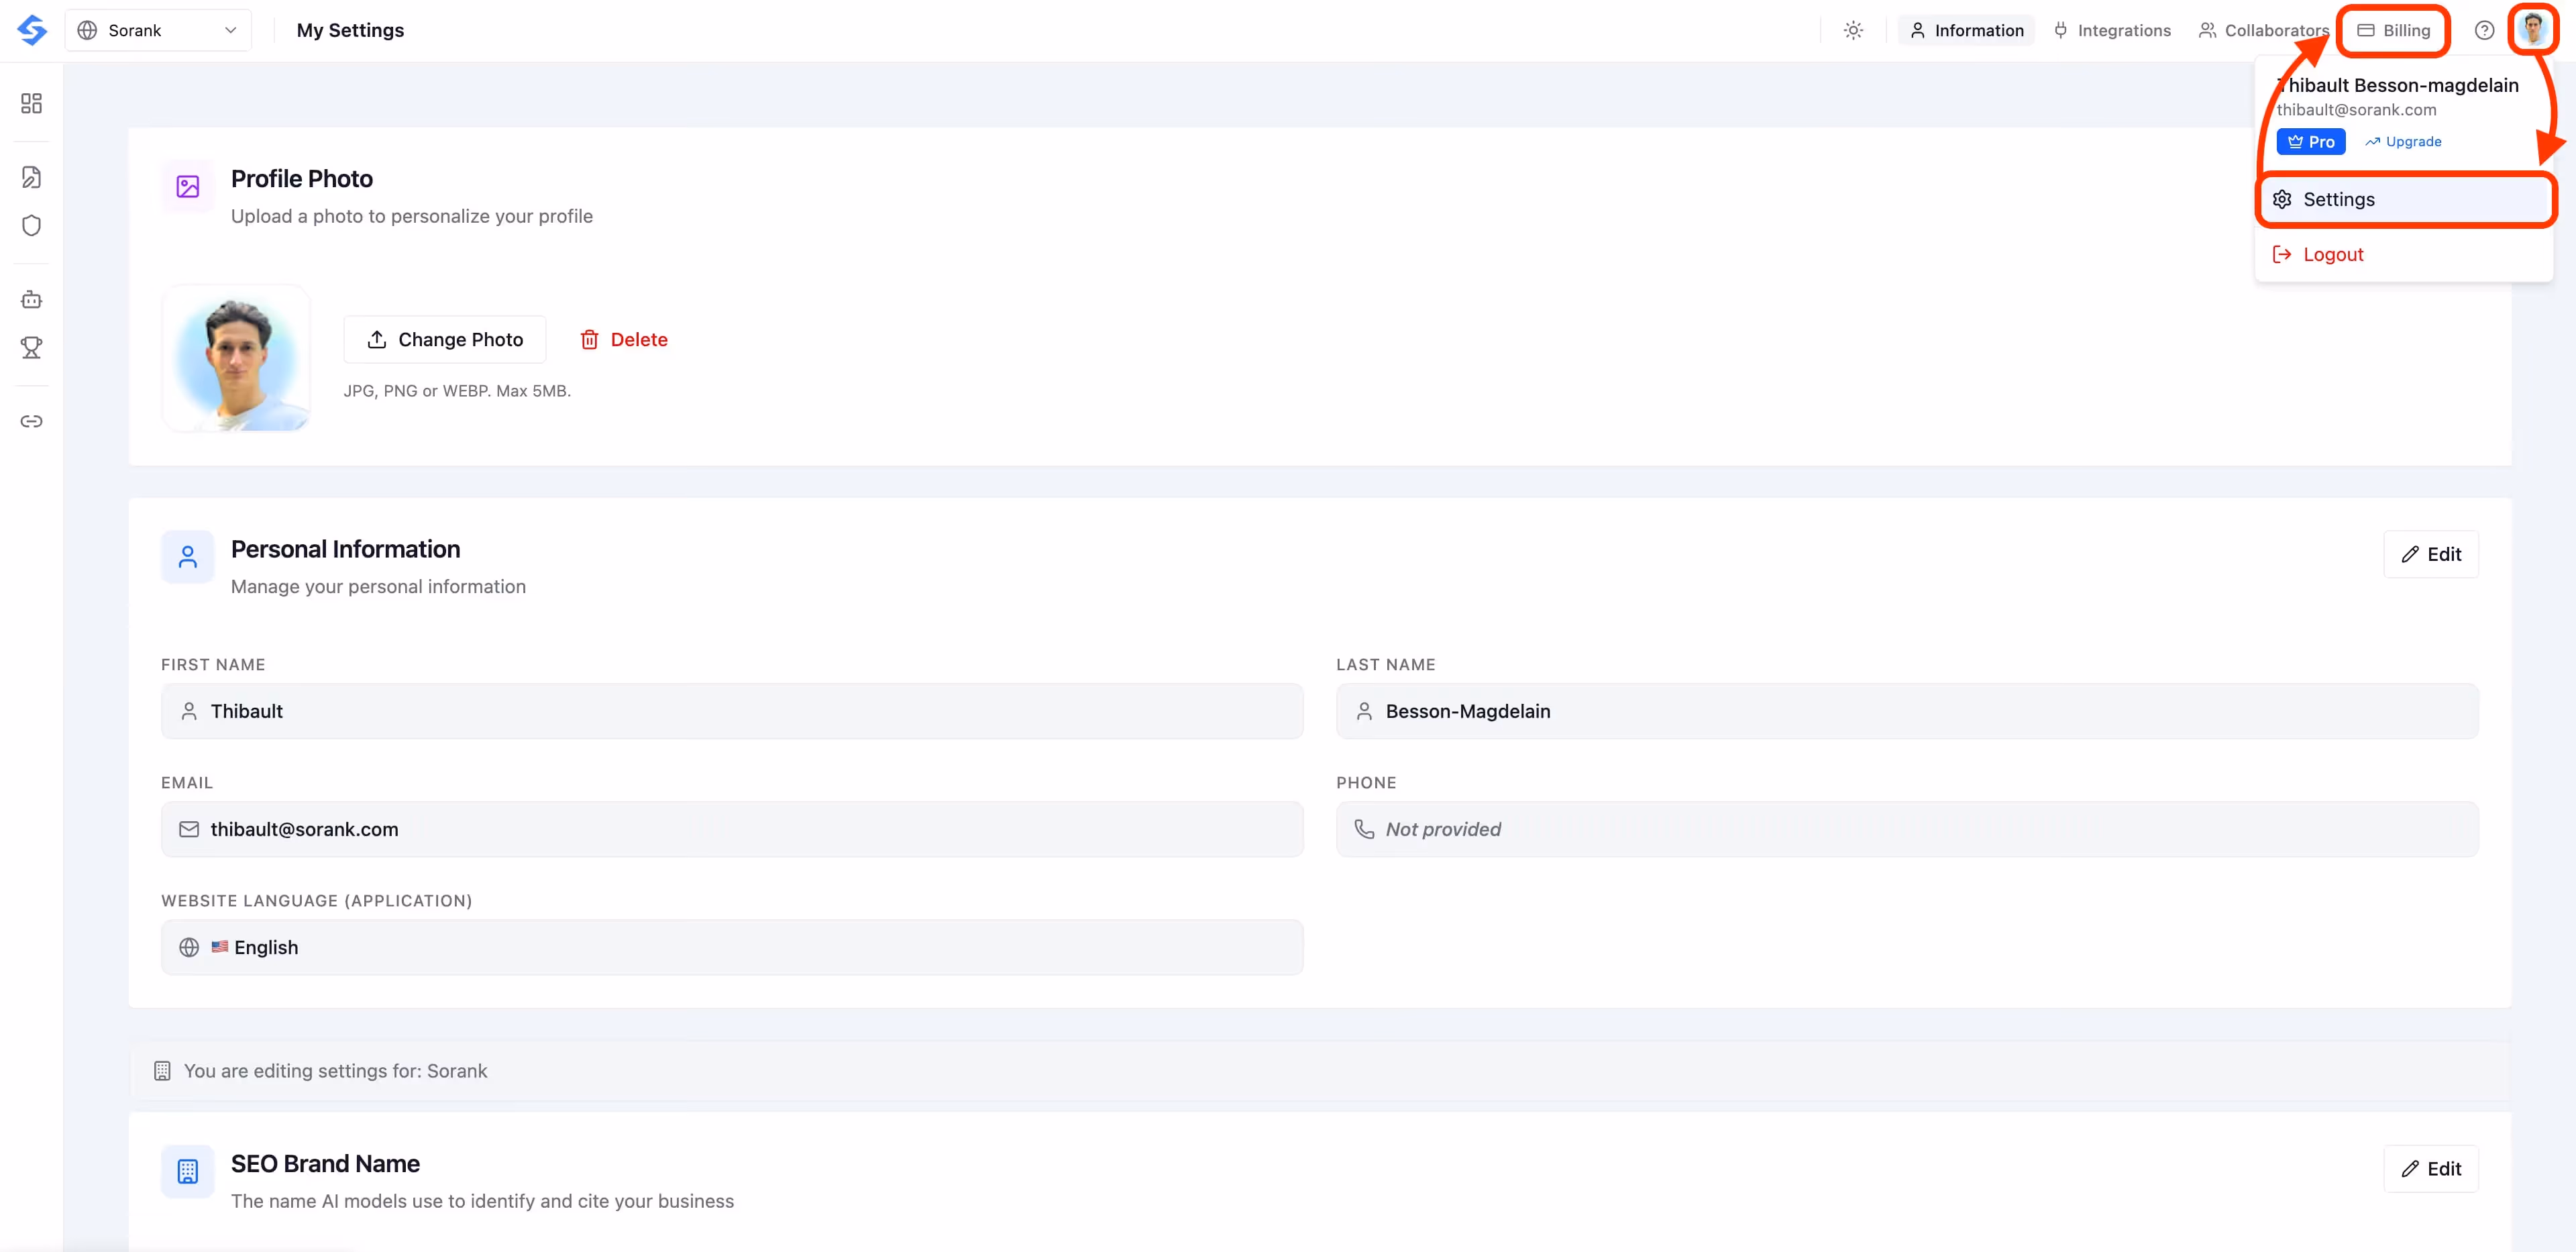Click the Sorank logo icon

[32, 30]
